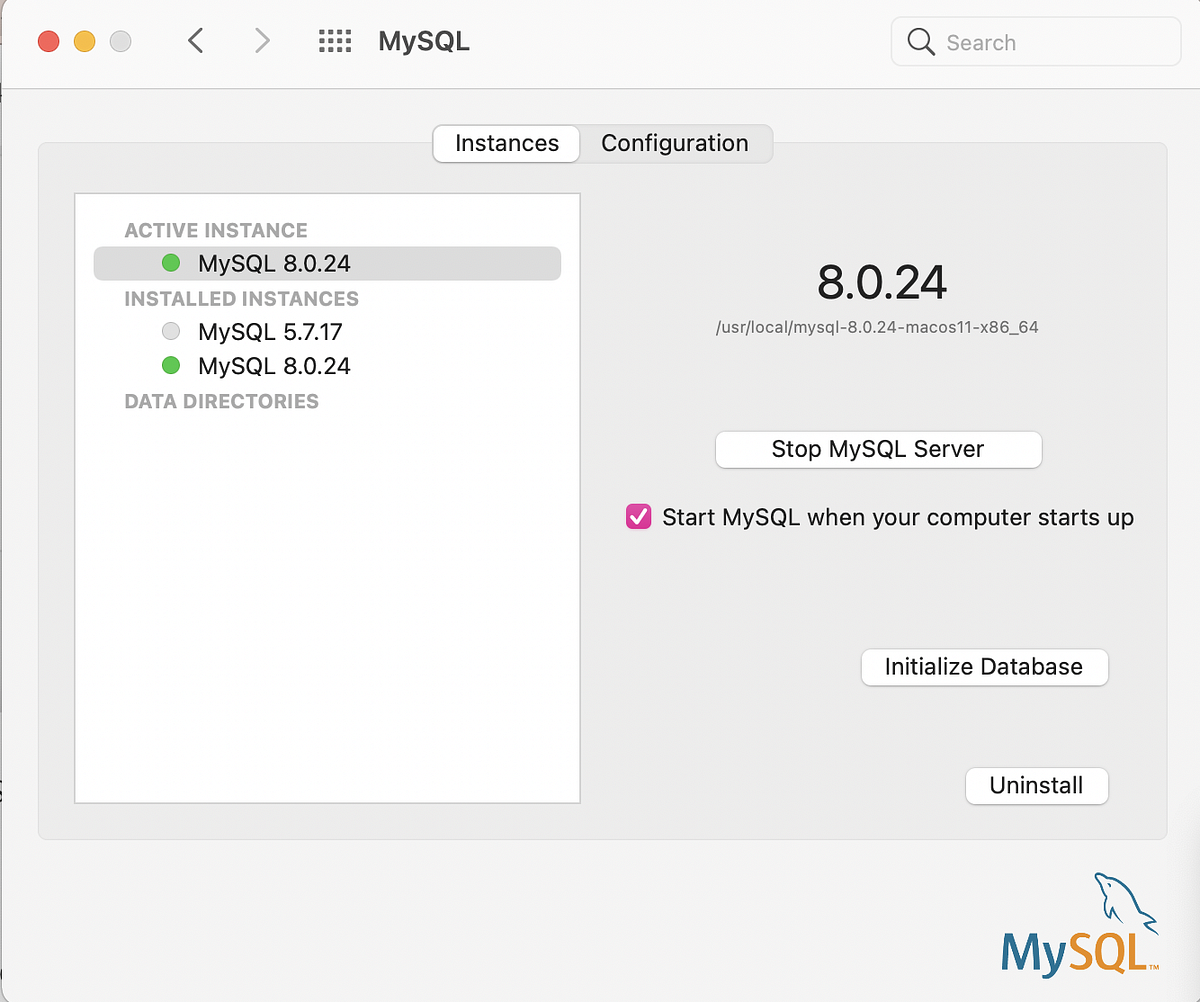Click the green status dot beside active MySQL 8.0.24
This screenshot has width=1200, height=1002.
[171, 262]
